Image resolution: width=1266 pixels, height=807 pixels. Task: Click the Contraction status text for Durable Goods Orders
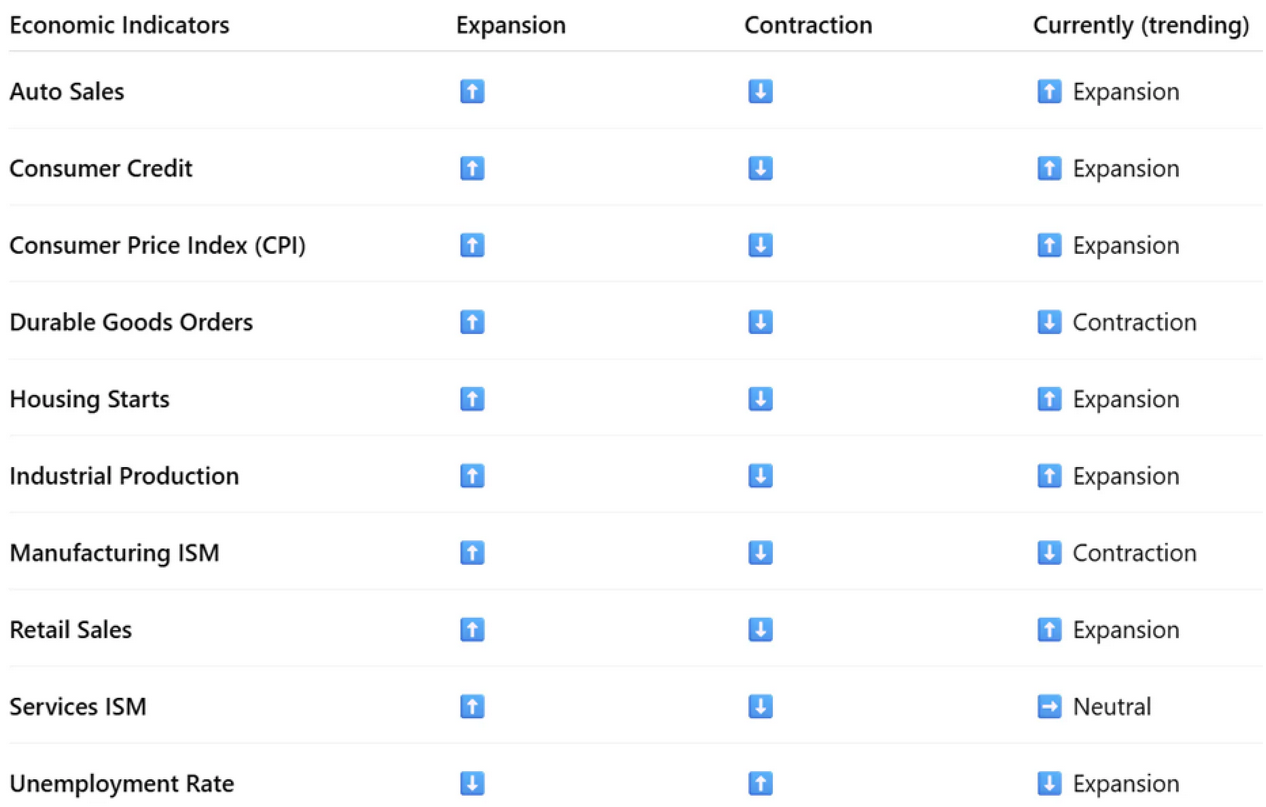click(1134, 322)
